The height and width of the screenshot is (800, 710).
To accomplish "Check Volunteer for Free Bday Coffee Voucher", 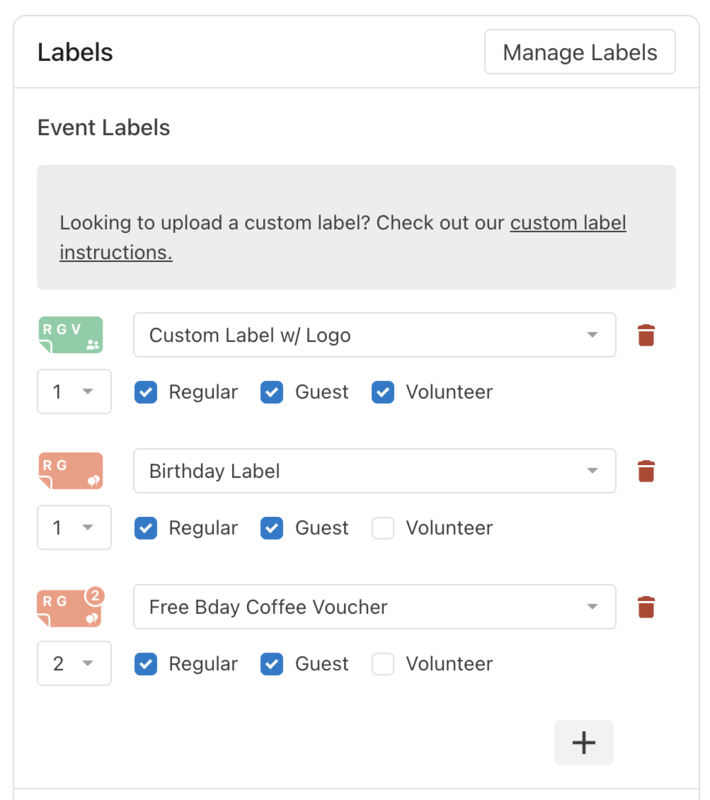I will [382, 664].
